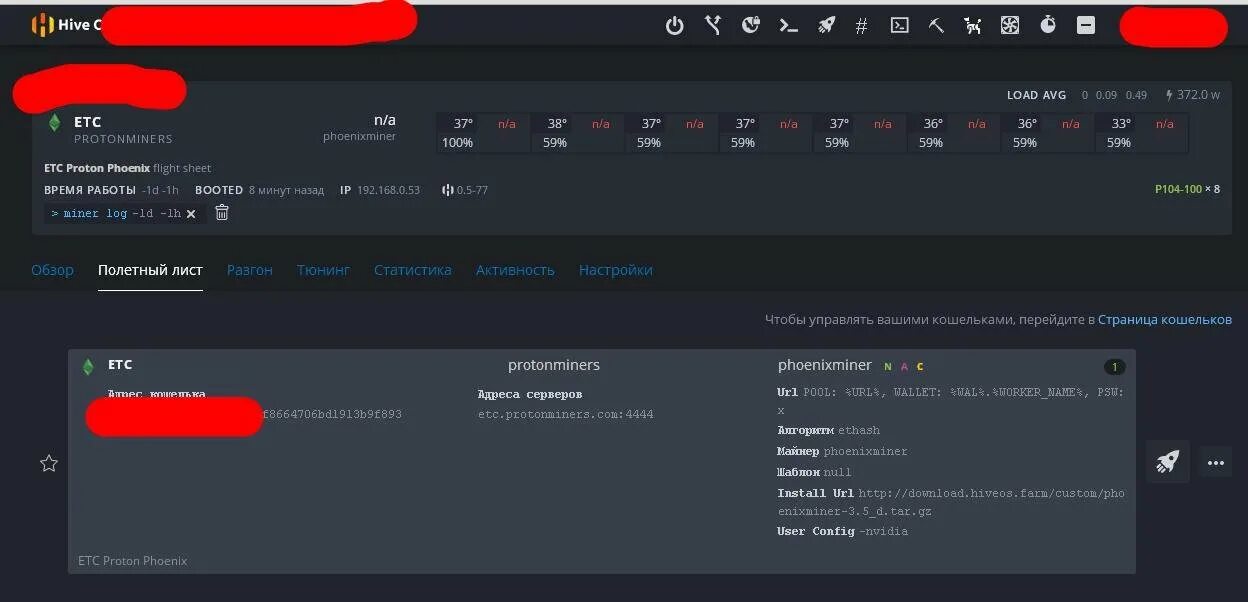Click the power icon in top toolbar
The height and width of the screenshot is (602, 1248).
tap(675, 26)
